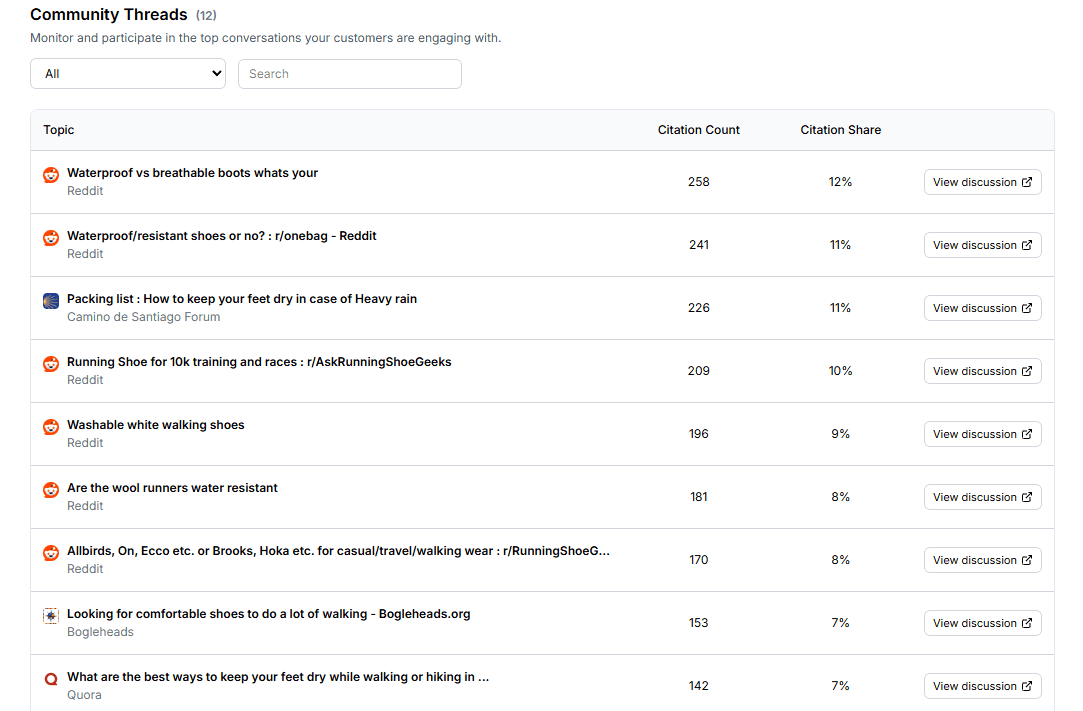1083x711 pixels.
Task: Click the Reddit icon beside "Running Shoe for 10k training"
Action: 50,363
